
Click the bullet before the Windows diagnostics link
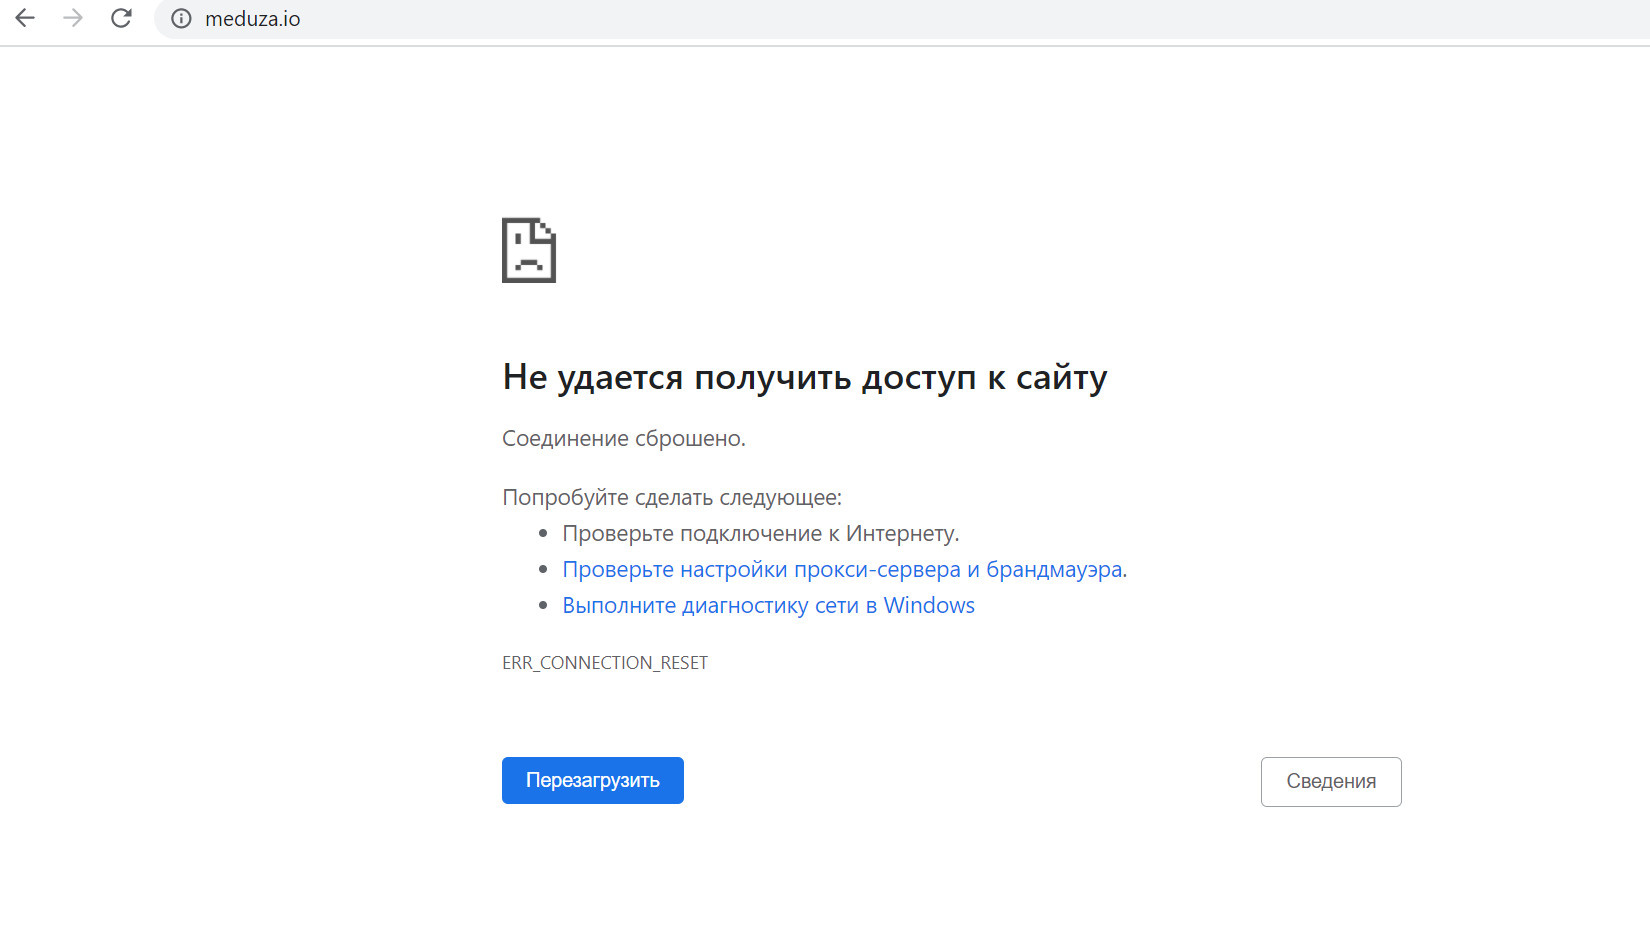543,606
